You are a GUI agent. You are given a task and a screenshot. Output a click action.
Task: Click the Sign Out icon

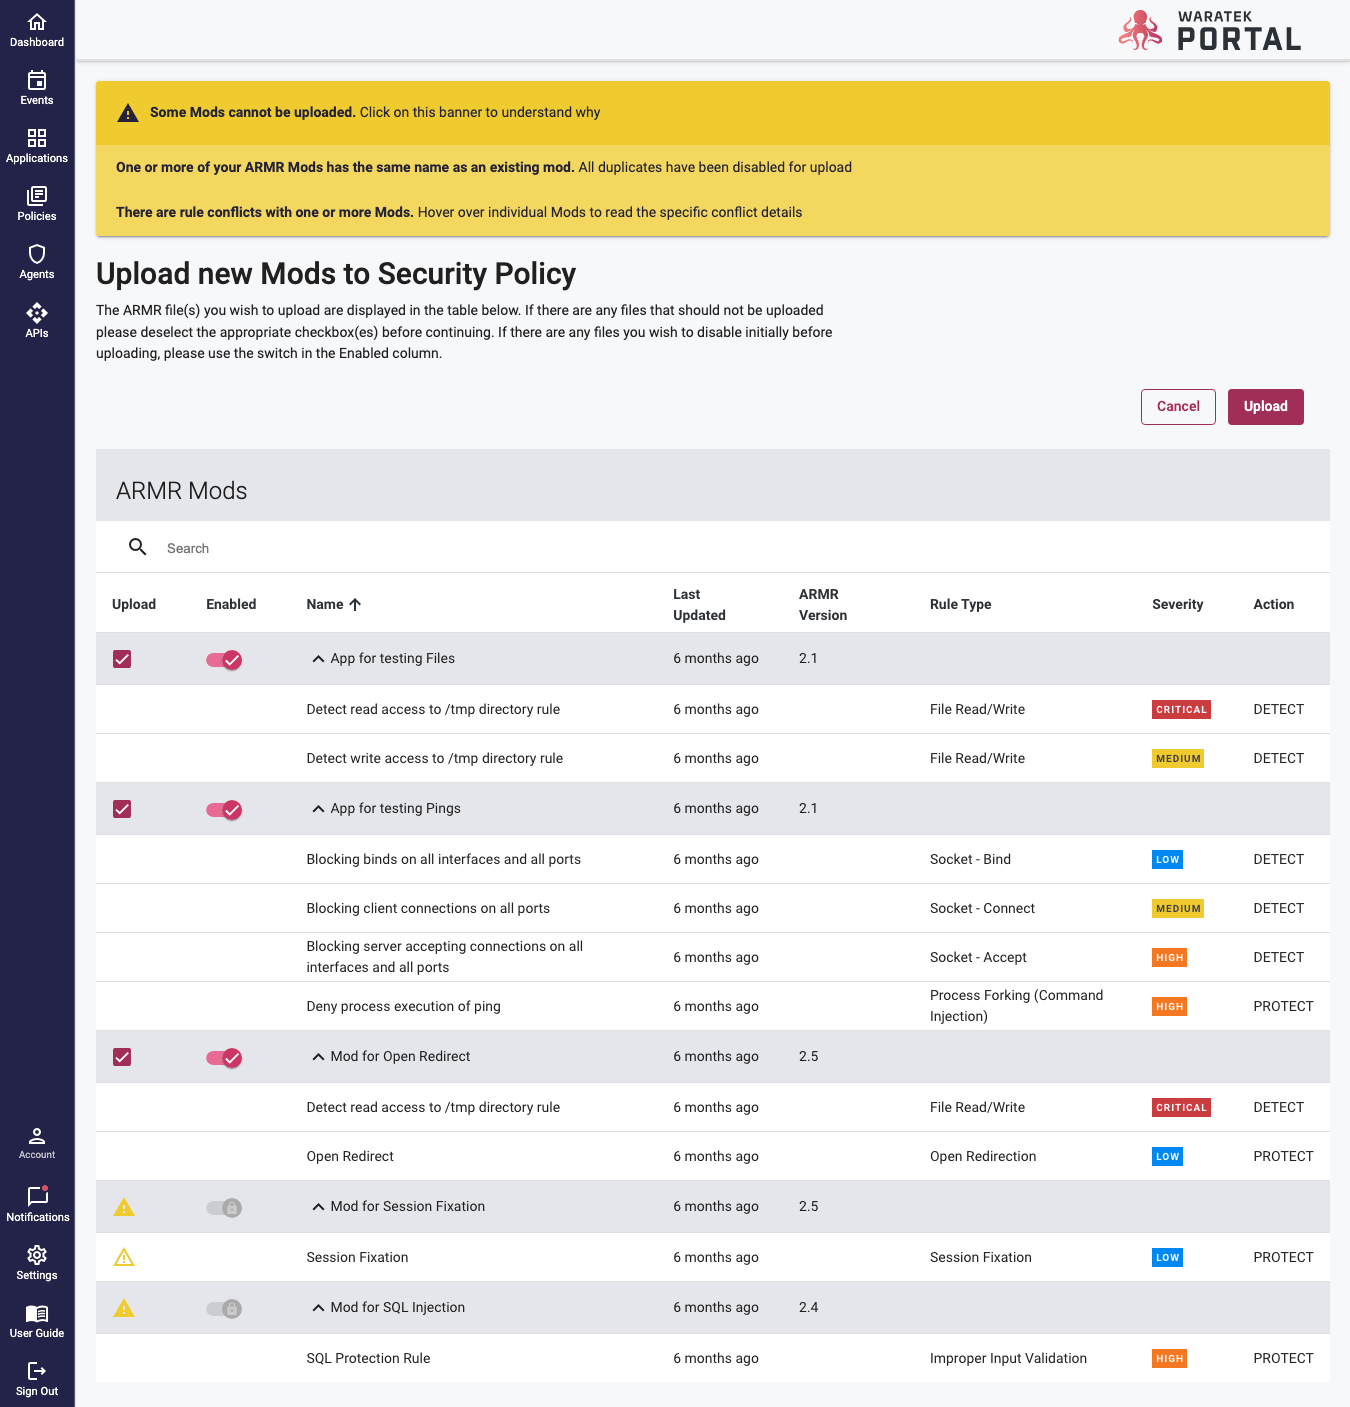coord(37,1371)
